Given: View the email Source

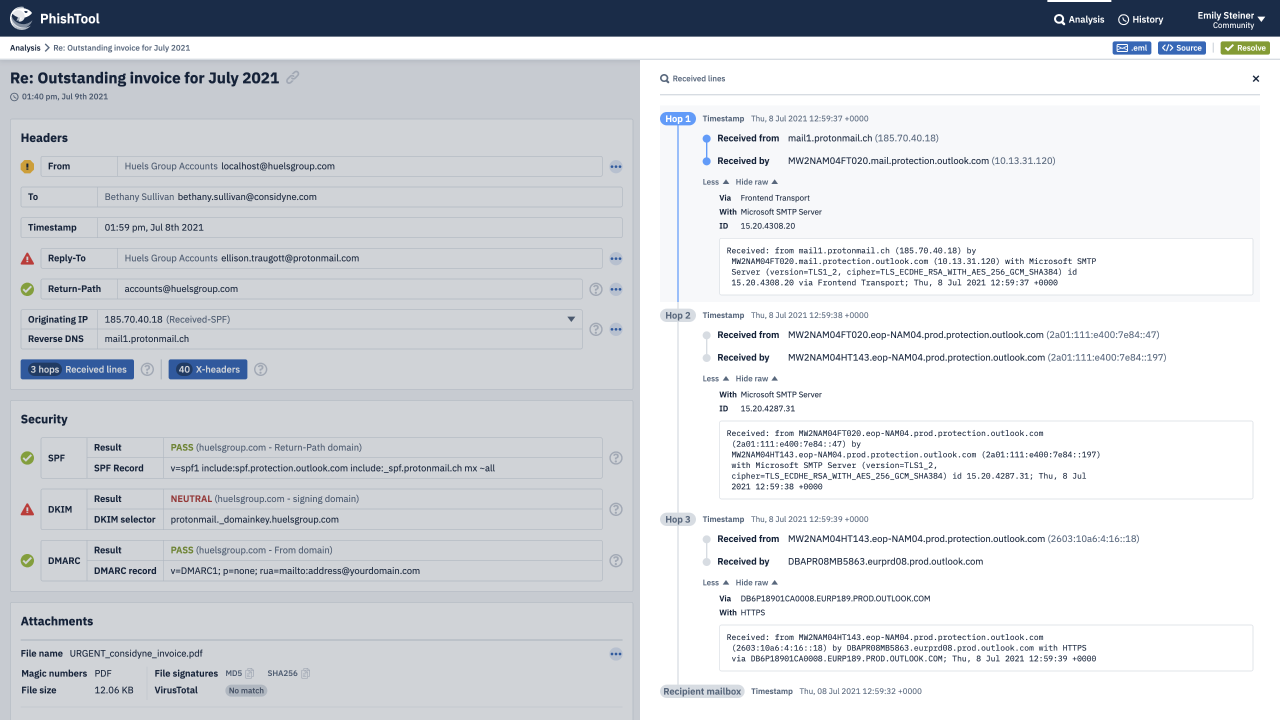Looking at the screenshot, I should 1182,48.
